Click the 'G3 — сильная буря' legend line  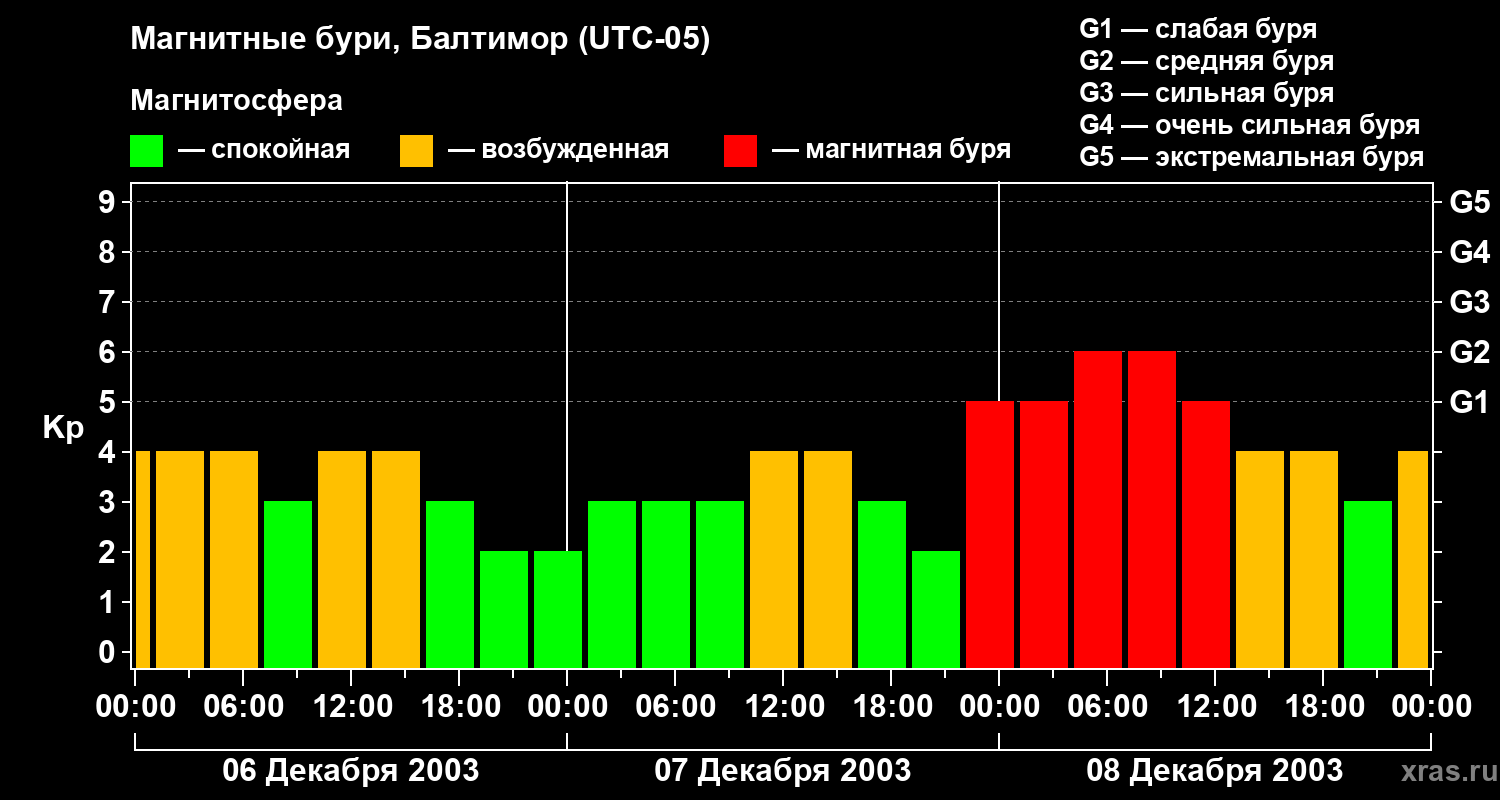[x=1206, y=94]
